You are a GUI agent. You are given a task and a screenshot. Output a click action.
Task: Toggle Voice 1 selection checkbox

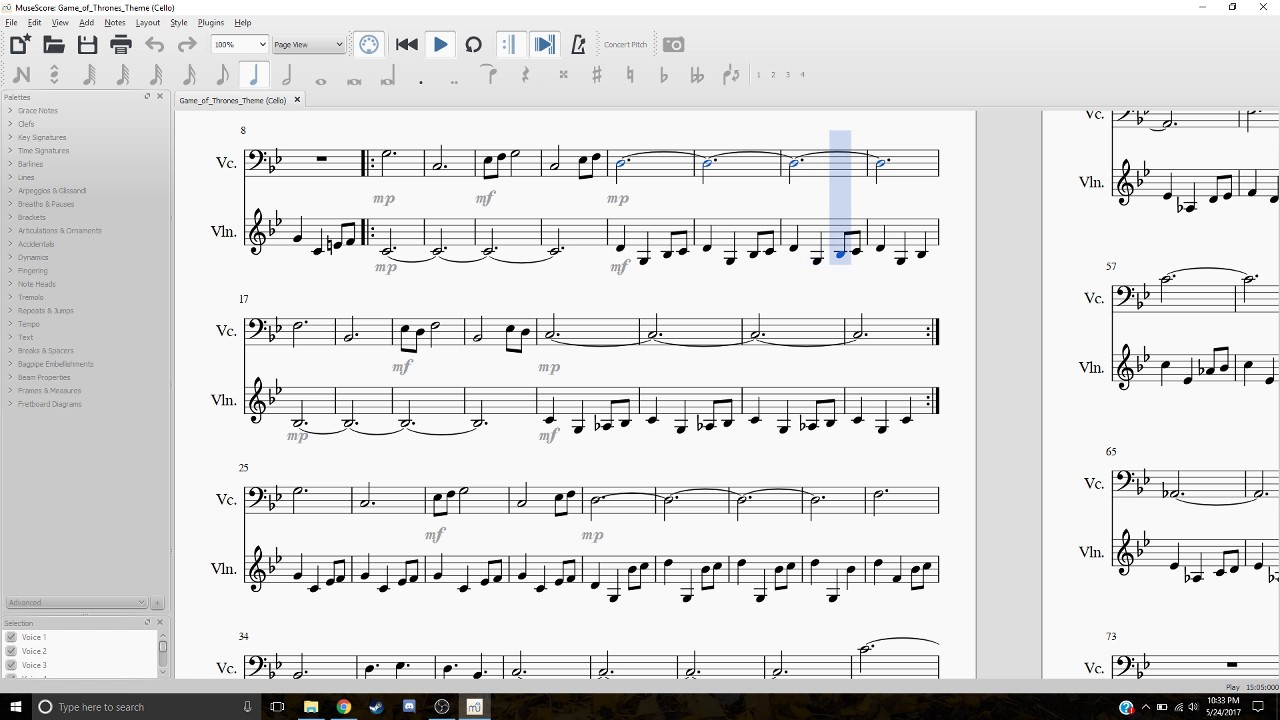click(x=11, y=637)
